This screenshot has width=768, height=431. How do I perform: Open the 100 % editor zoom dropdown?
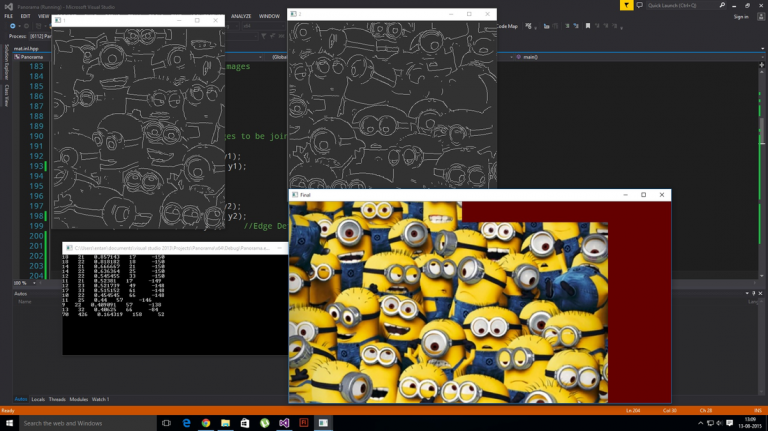24,283
